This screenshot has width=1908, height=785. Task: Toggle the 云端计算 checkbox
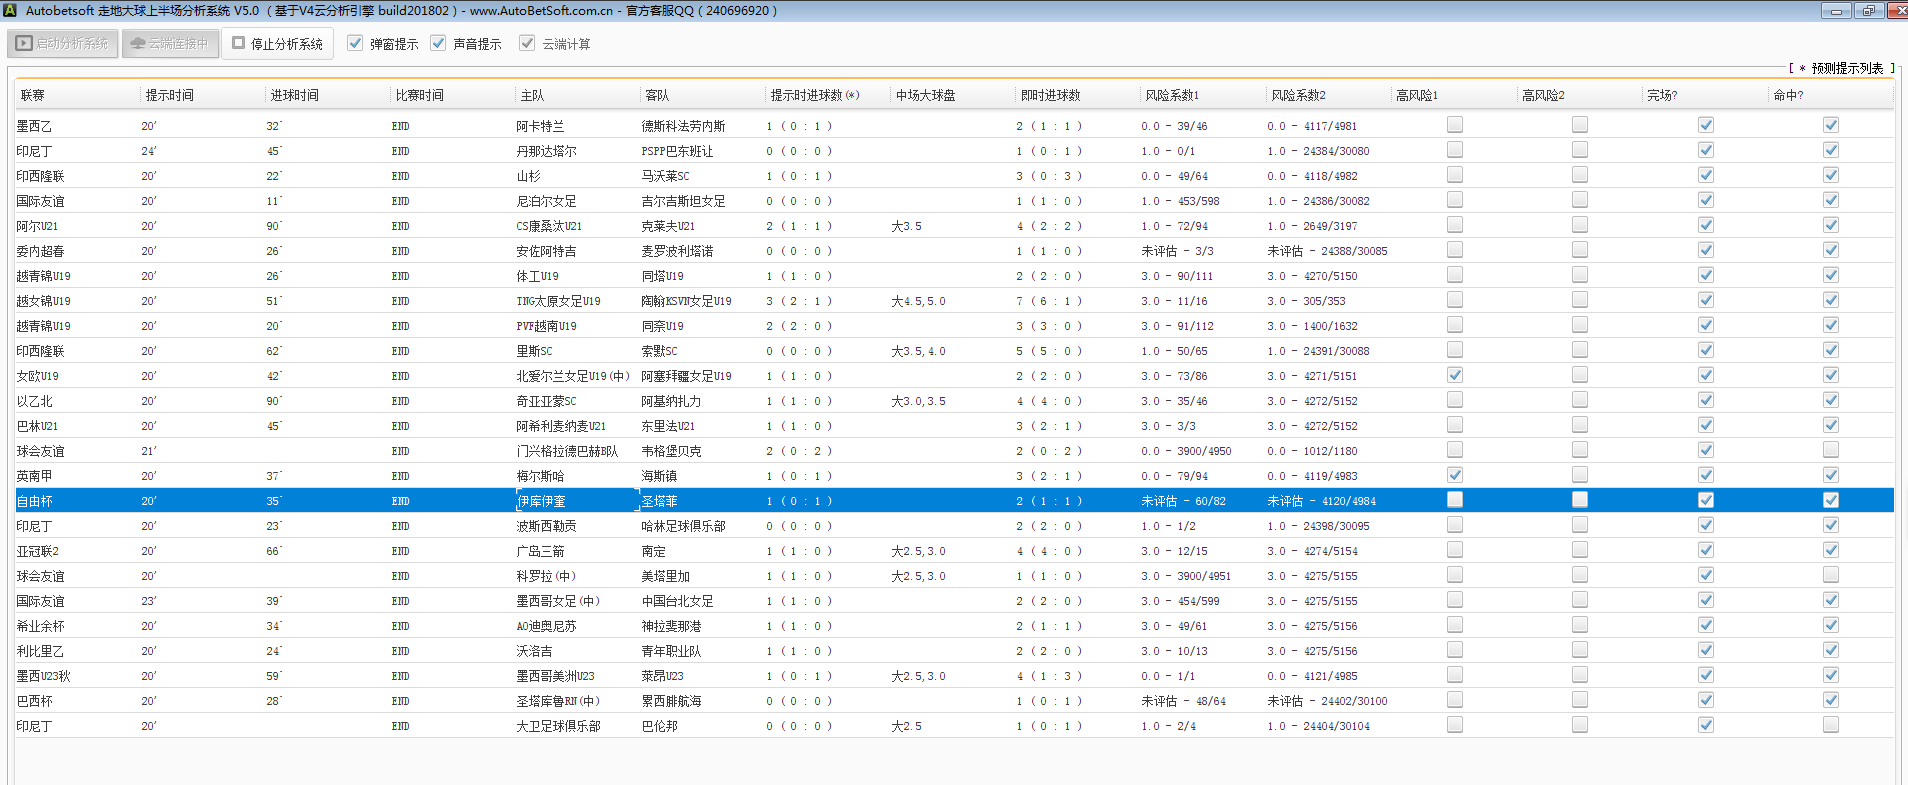pyautogui.click(x=527, y=43)
